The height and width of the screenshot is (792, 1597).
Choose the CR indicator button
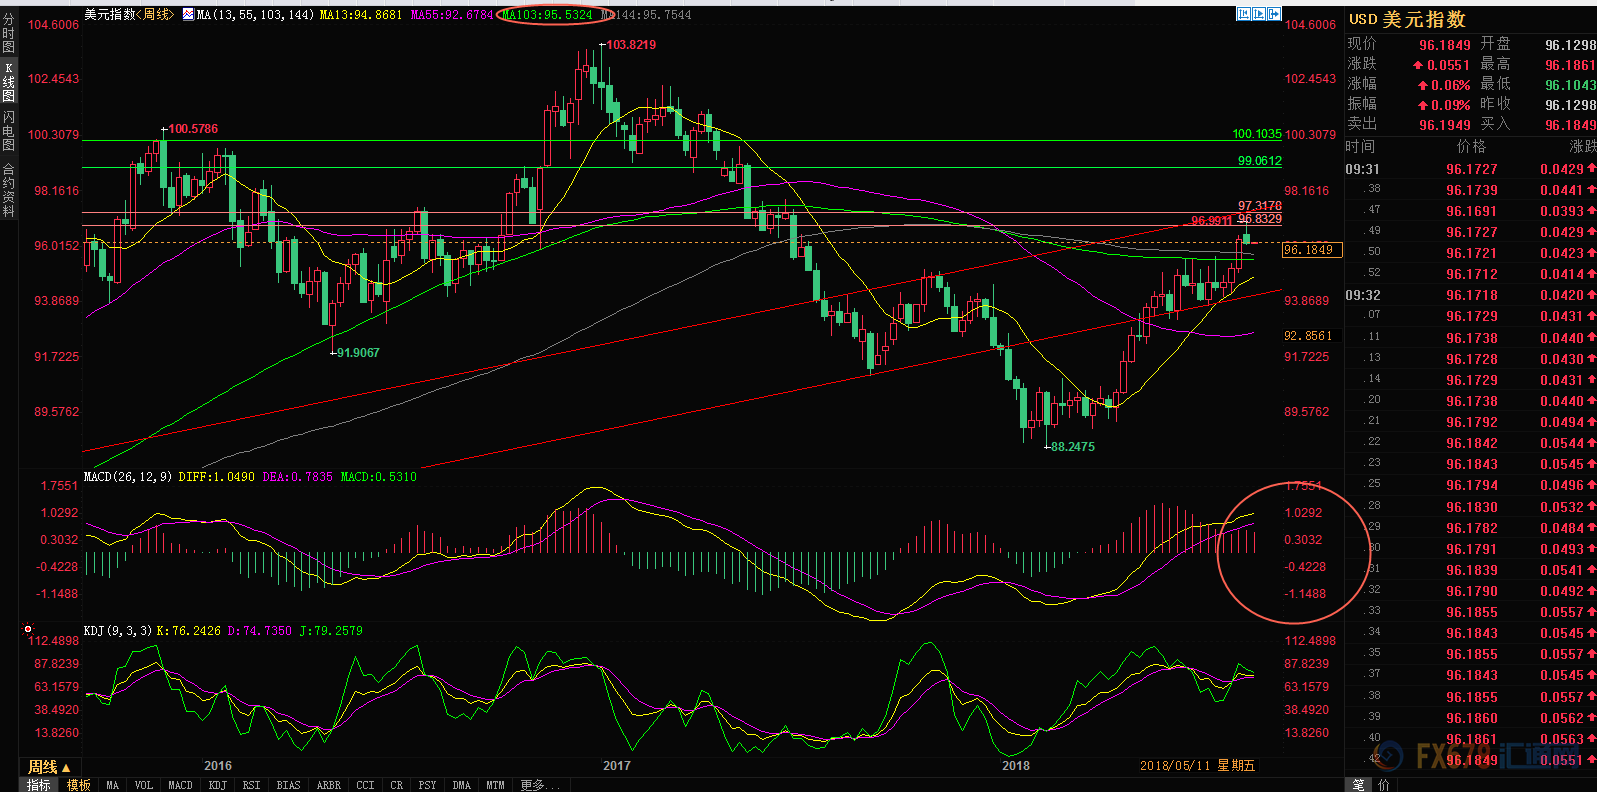click(397, 785)
